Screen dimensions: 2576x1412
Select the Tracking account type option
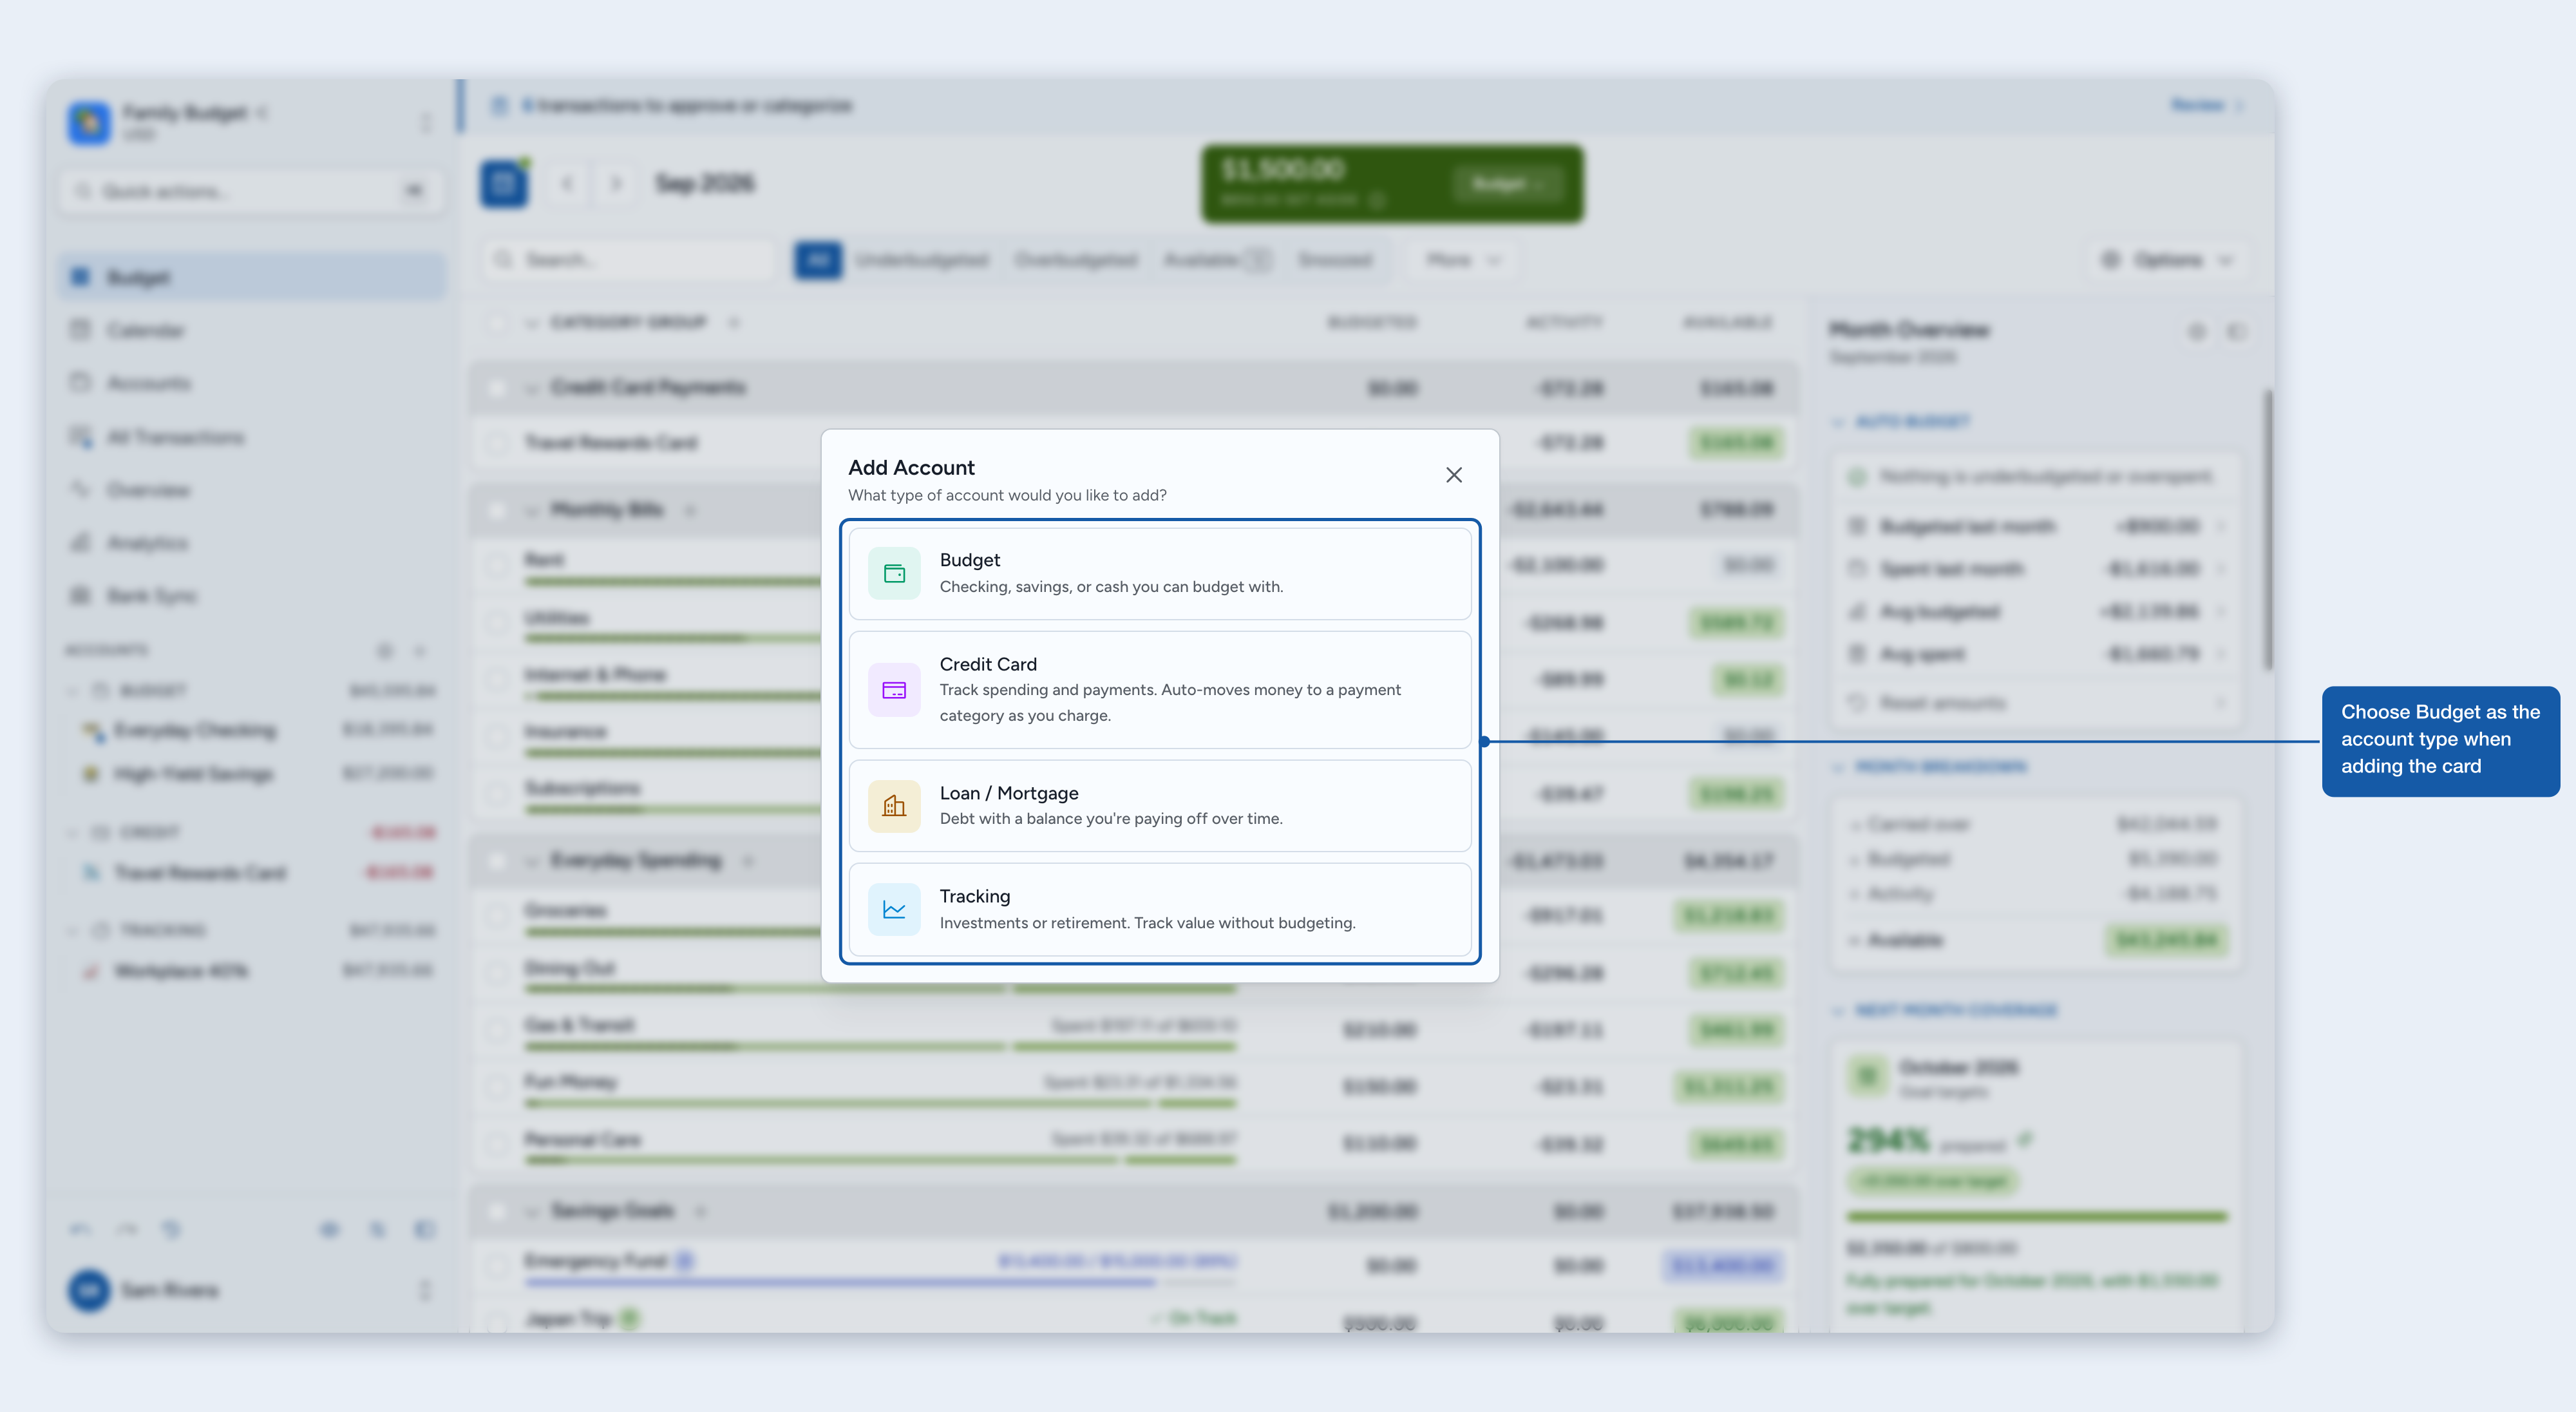click(x=1160, y=909)
